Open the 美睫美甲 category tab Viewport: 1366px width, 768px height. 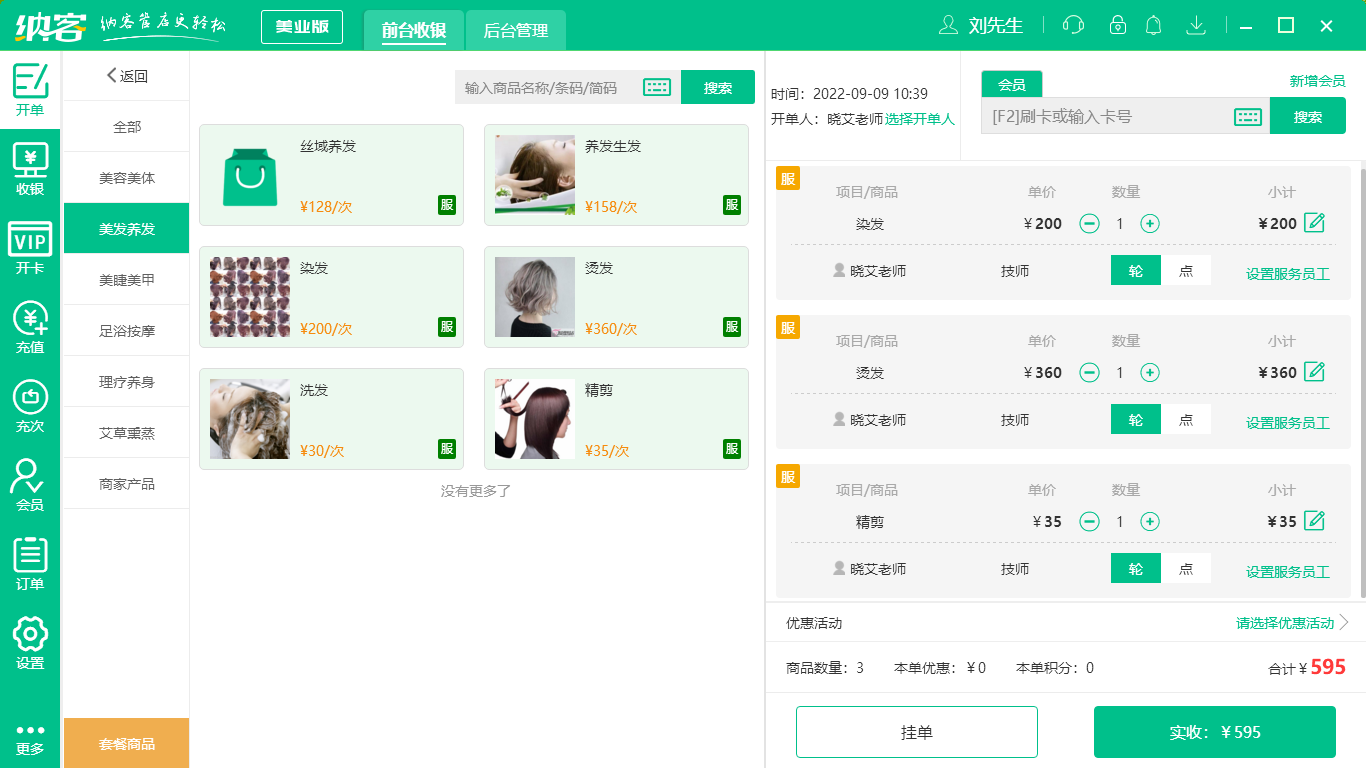[x=125, y=279]
